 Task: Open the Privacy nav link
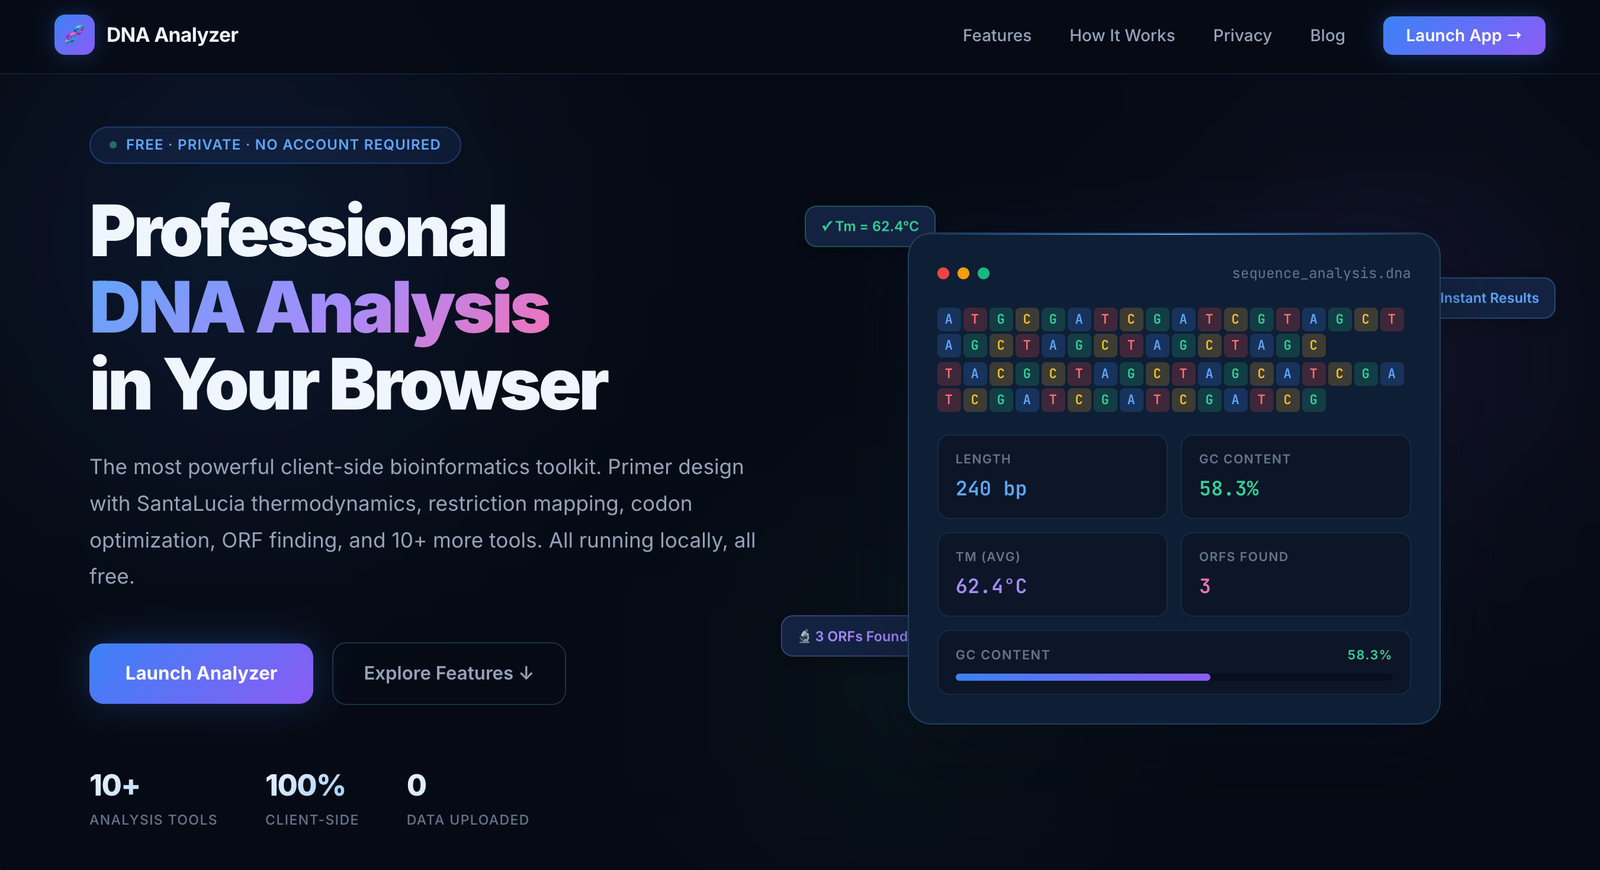1242,36
